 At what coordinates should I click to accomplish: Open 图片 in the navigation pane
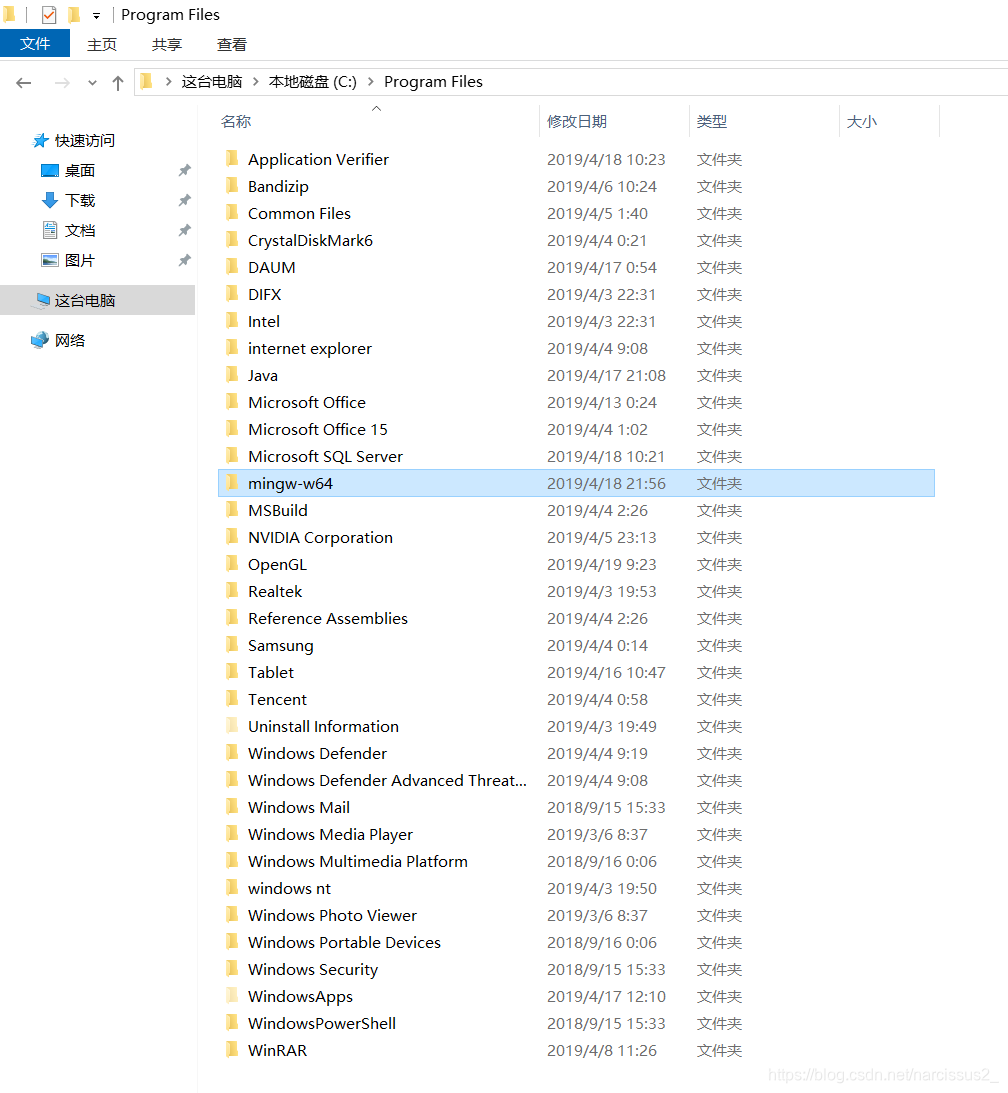(x=79, y=261)
